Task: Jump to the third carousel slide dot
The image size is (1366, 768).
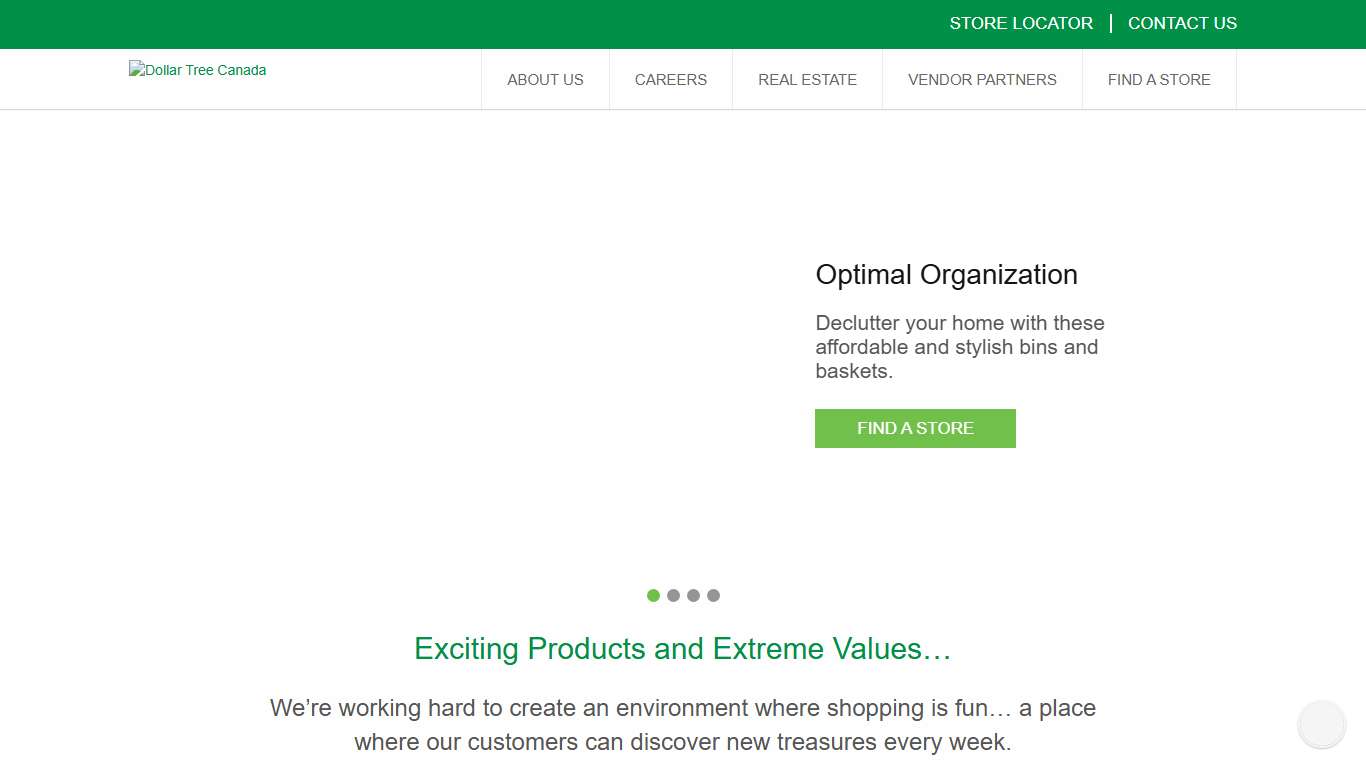Action: point(693,596)
